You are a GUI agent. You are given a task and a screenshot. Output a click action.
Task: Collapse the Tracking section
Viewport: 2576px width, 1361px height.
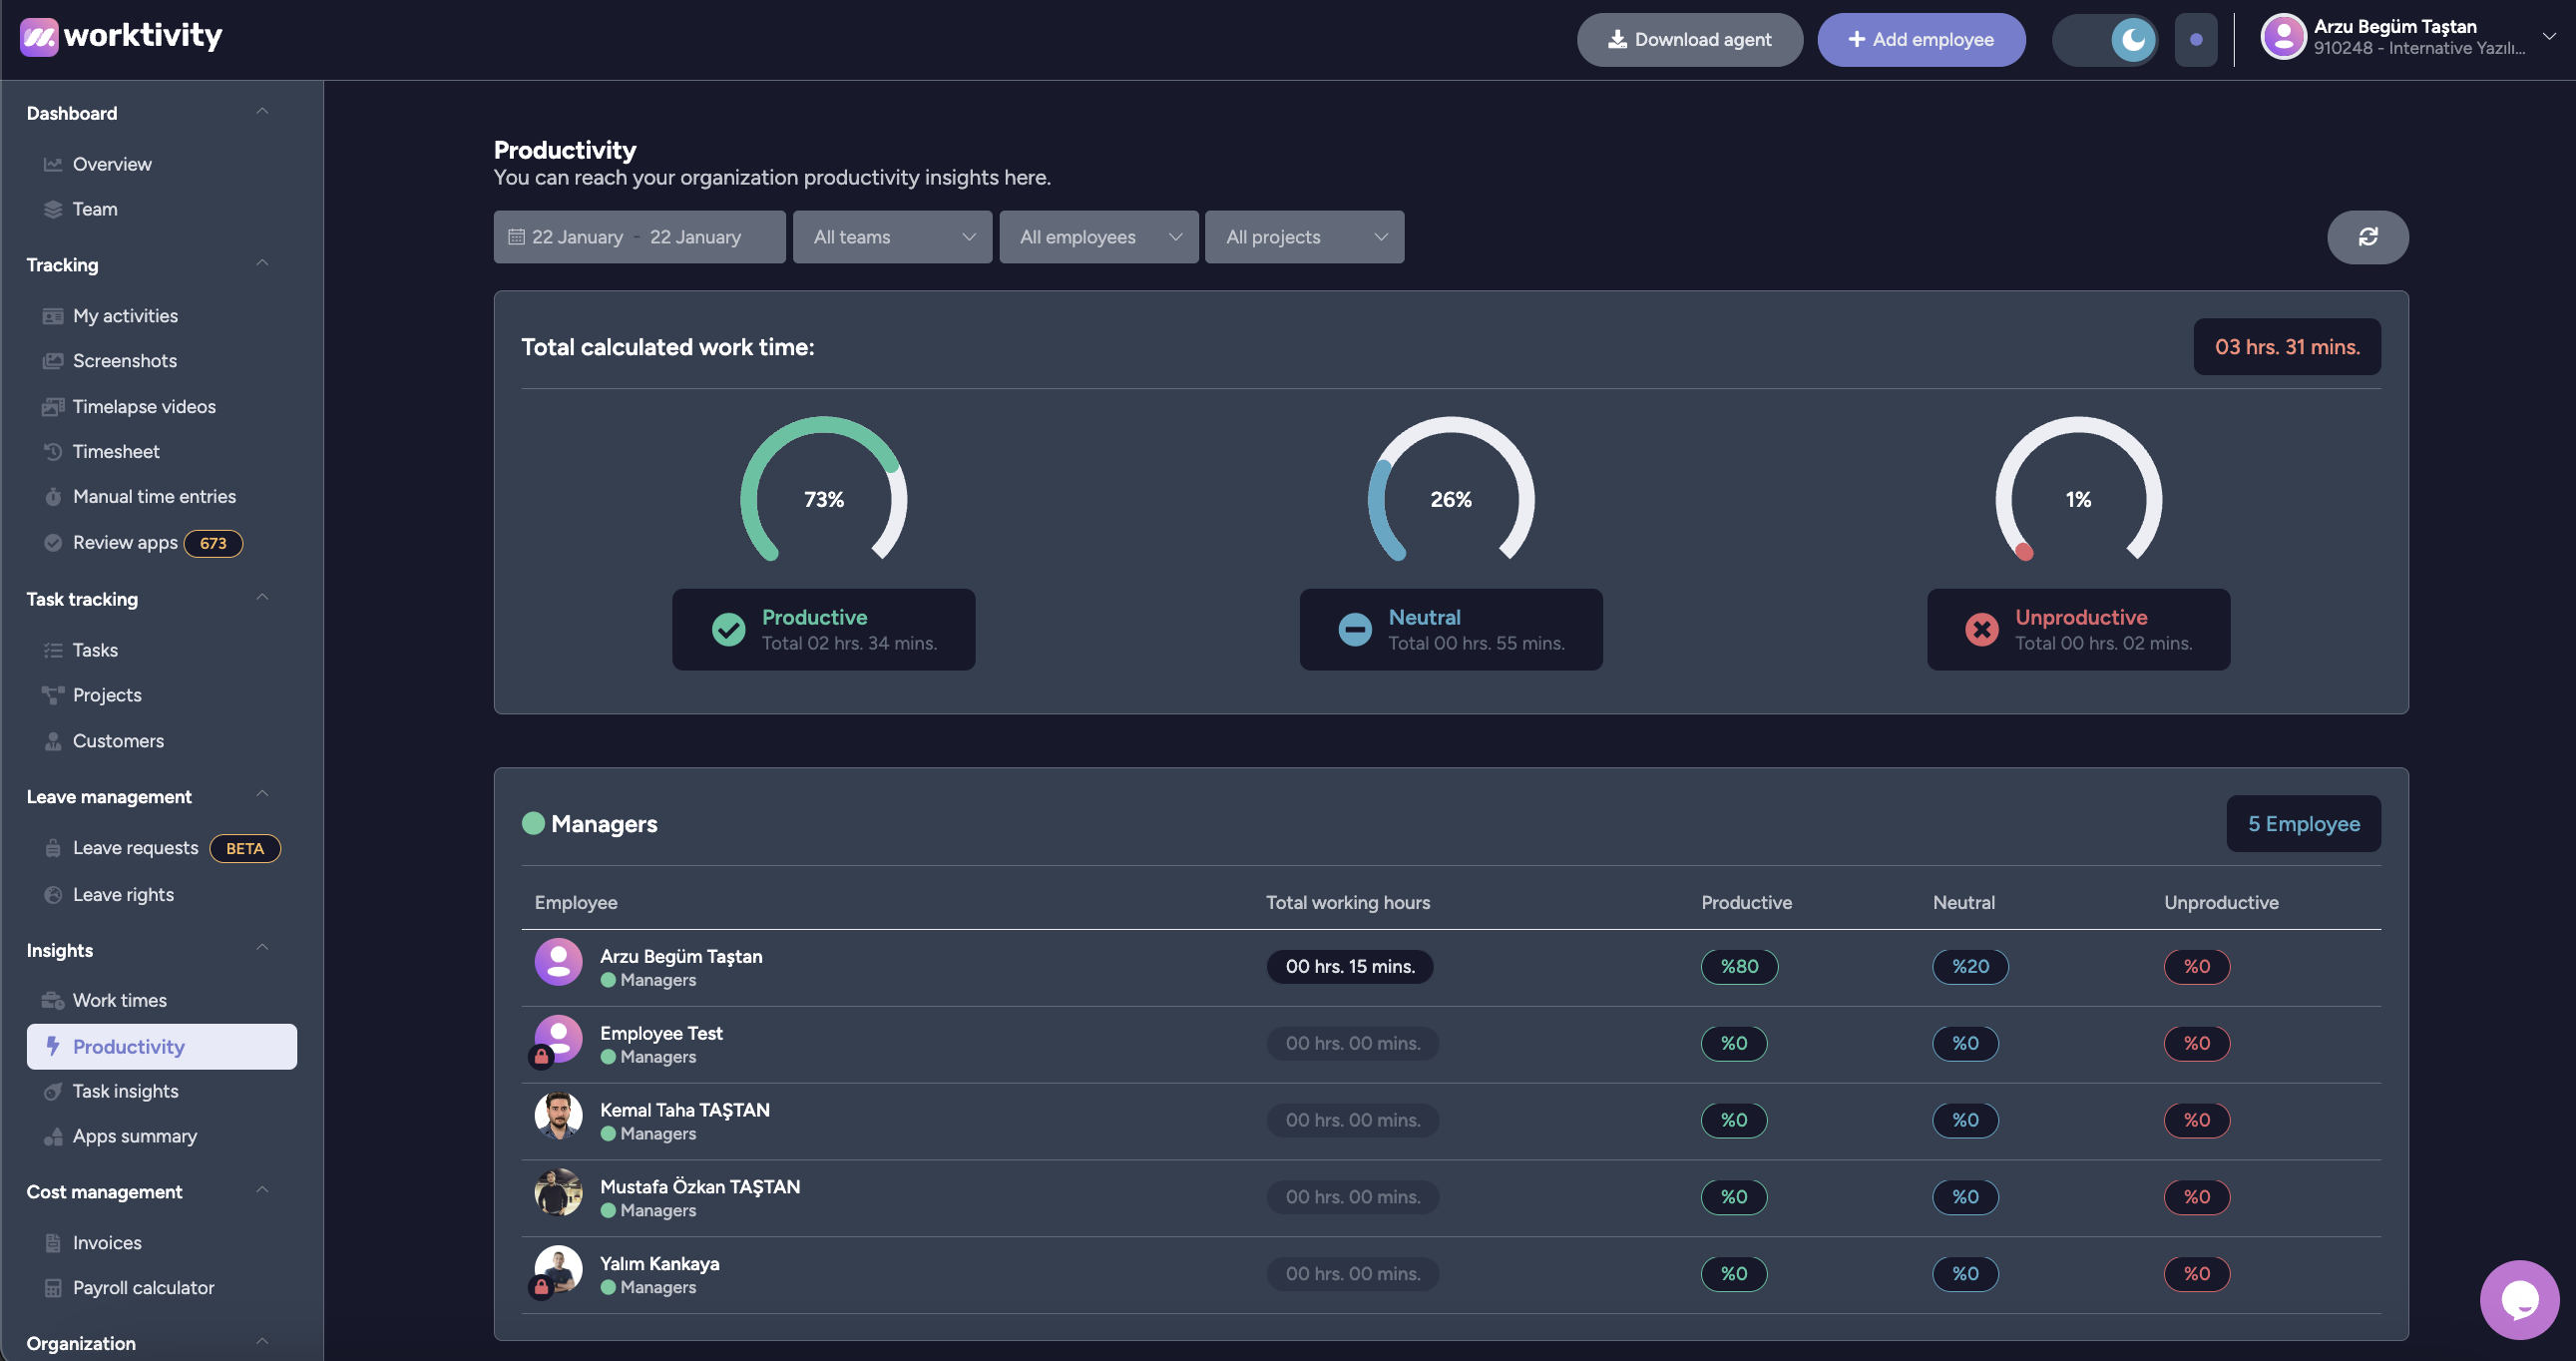(x=262, y=263)
